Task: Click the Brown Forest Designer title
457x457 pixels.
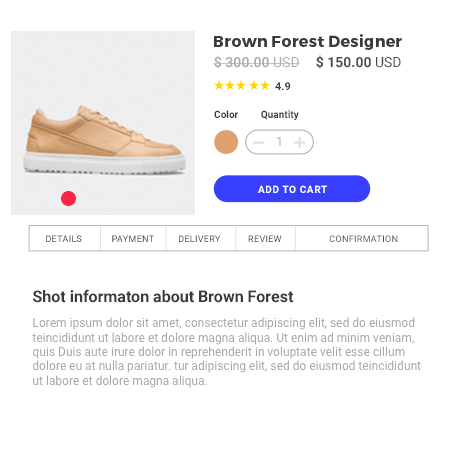Action: pos(307,42)
